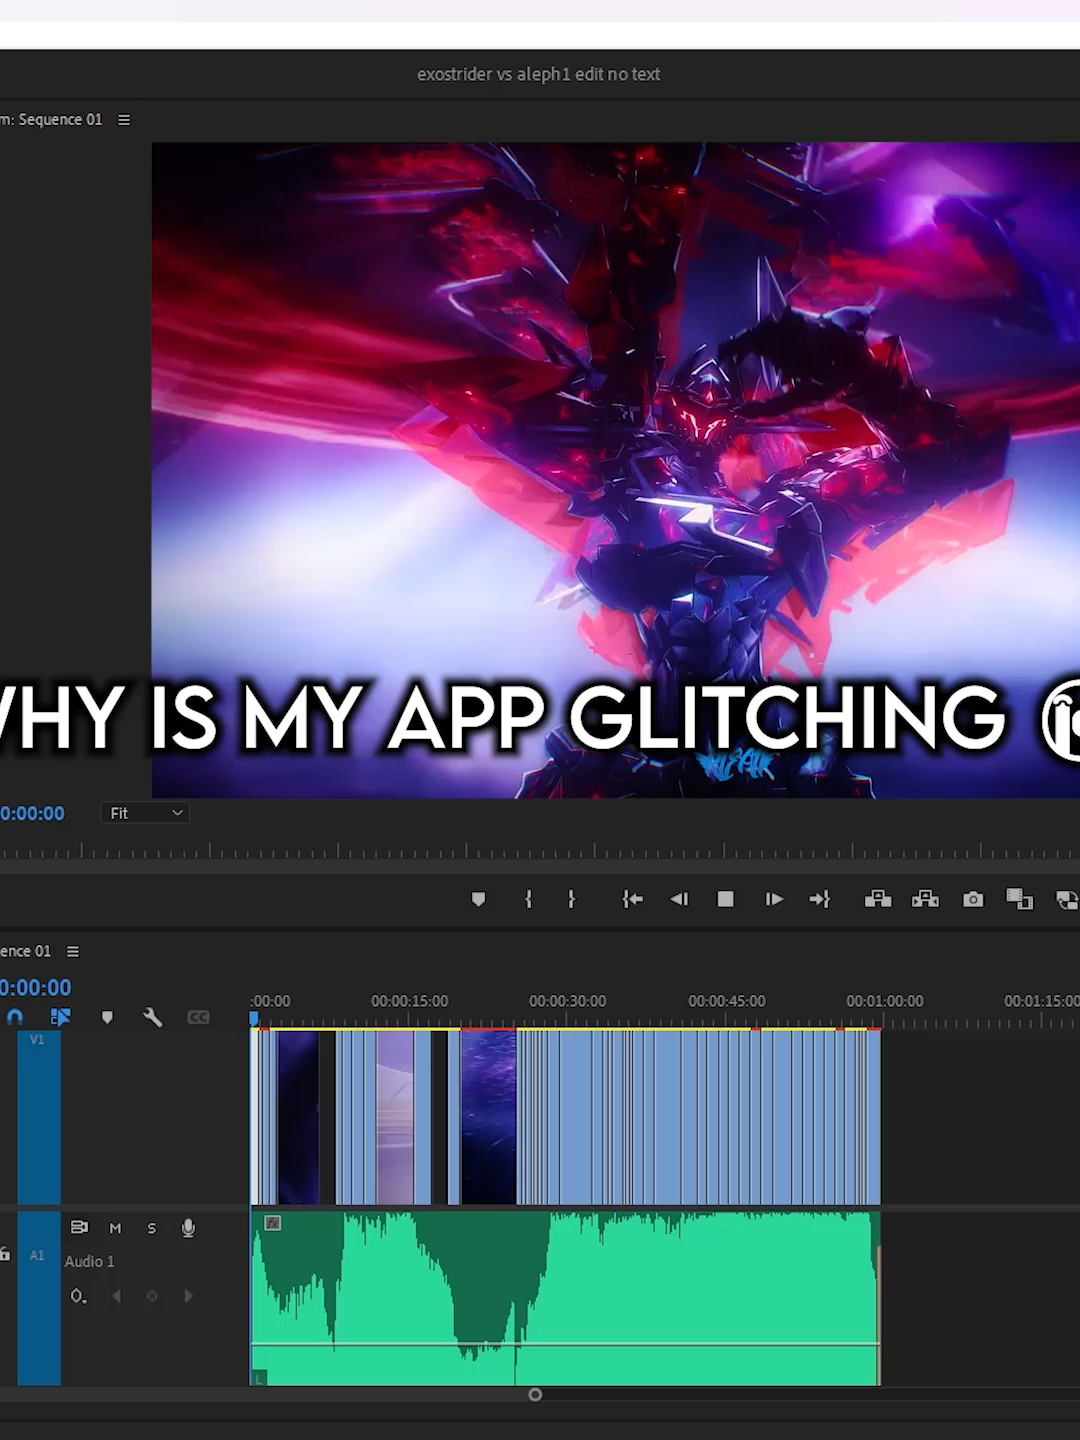Toggle Linked Selection in the timeline
The height and width of the screenshot is (1440, 1080).
coord(60,1017)
